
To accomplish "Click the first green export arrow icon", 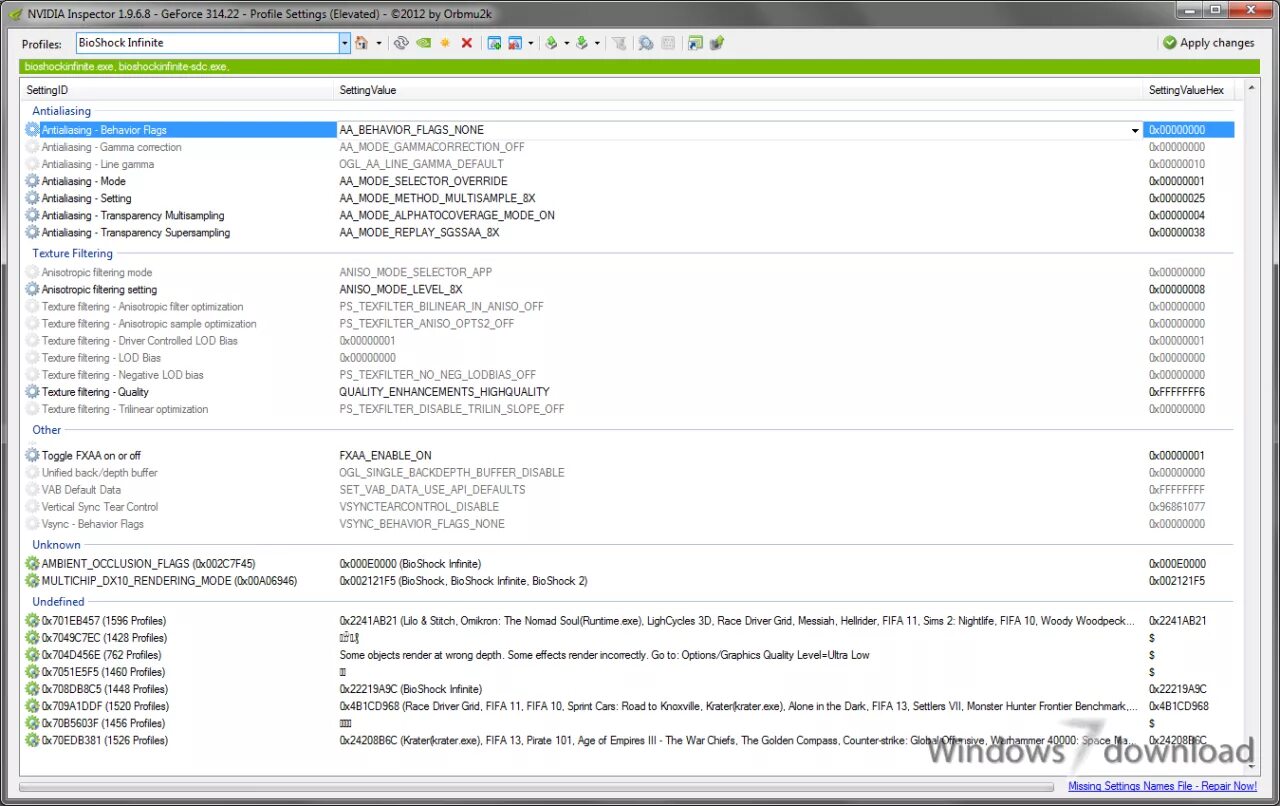I will pyautogui.click(x=551, y=43).
